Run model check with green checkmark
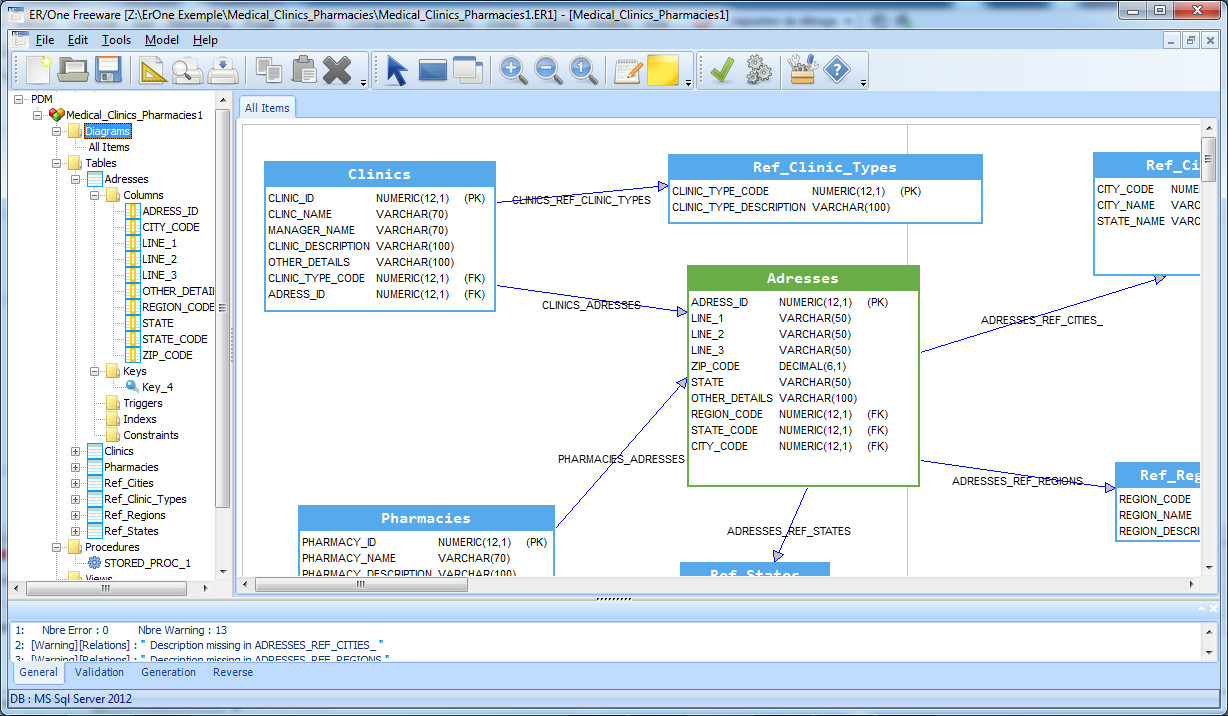 [x=722, y=70]
